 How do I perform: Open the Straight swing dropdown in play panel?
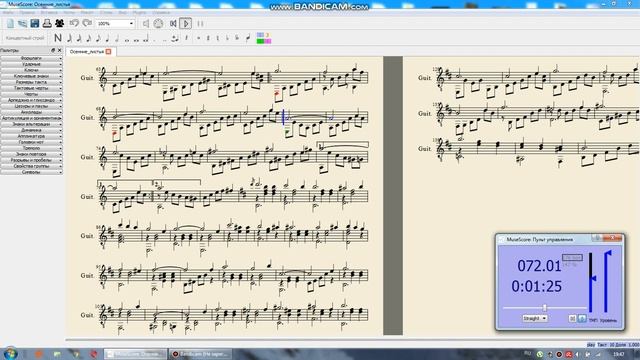tap(535, 318)
